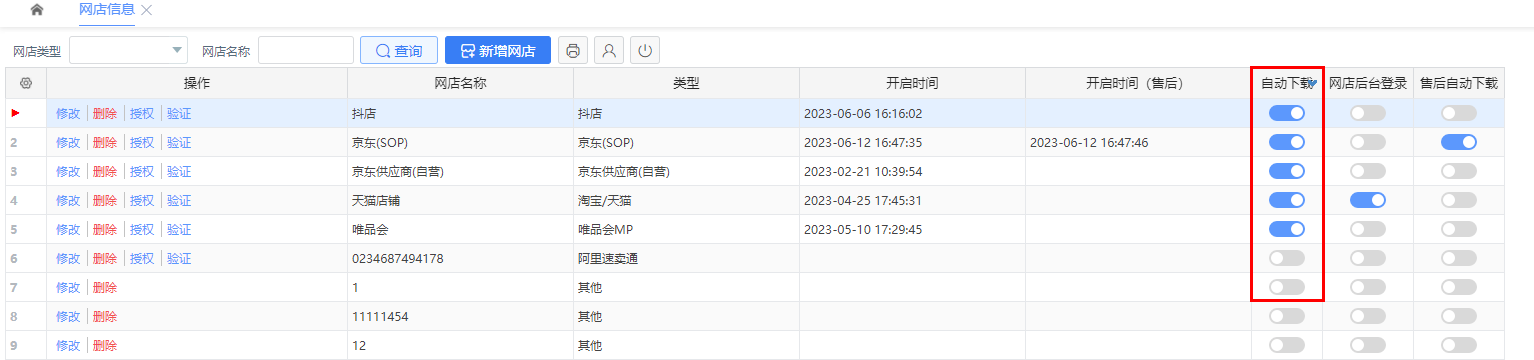Image resolution: width=1534 pixels, height=360 pixels.
Task: Select the 京东(SOP) shop name cell
Action: point(460,143)
